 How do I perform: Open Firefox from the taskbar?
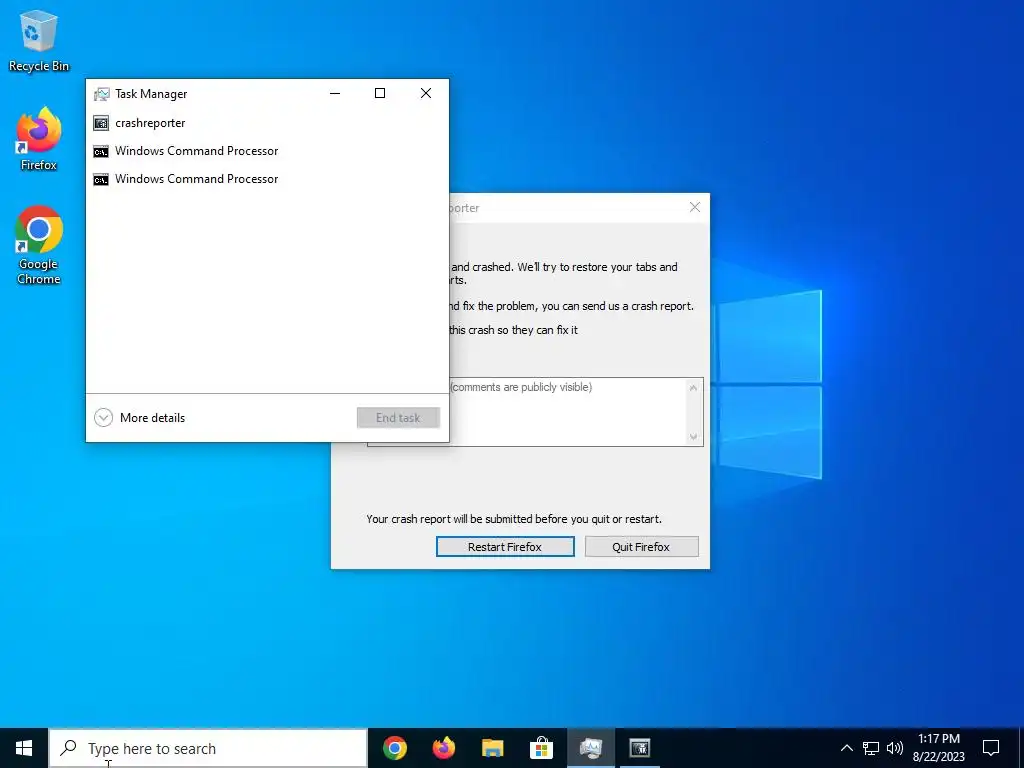pos(444,748)
